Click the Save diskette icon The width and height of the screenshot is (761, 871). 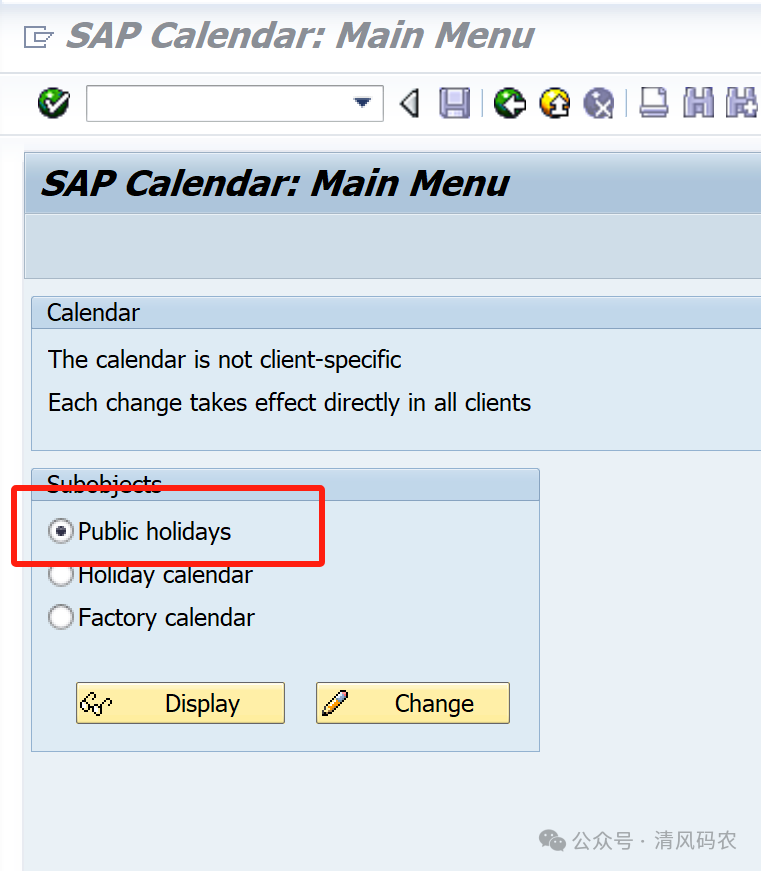[455, 103]
